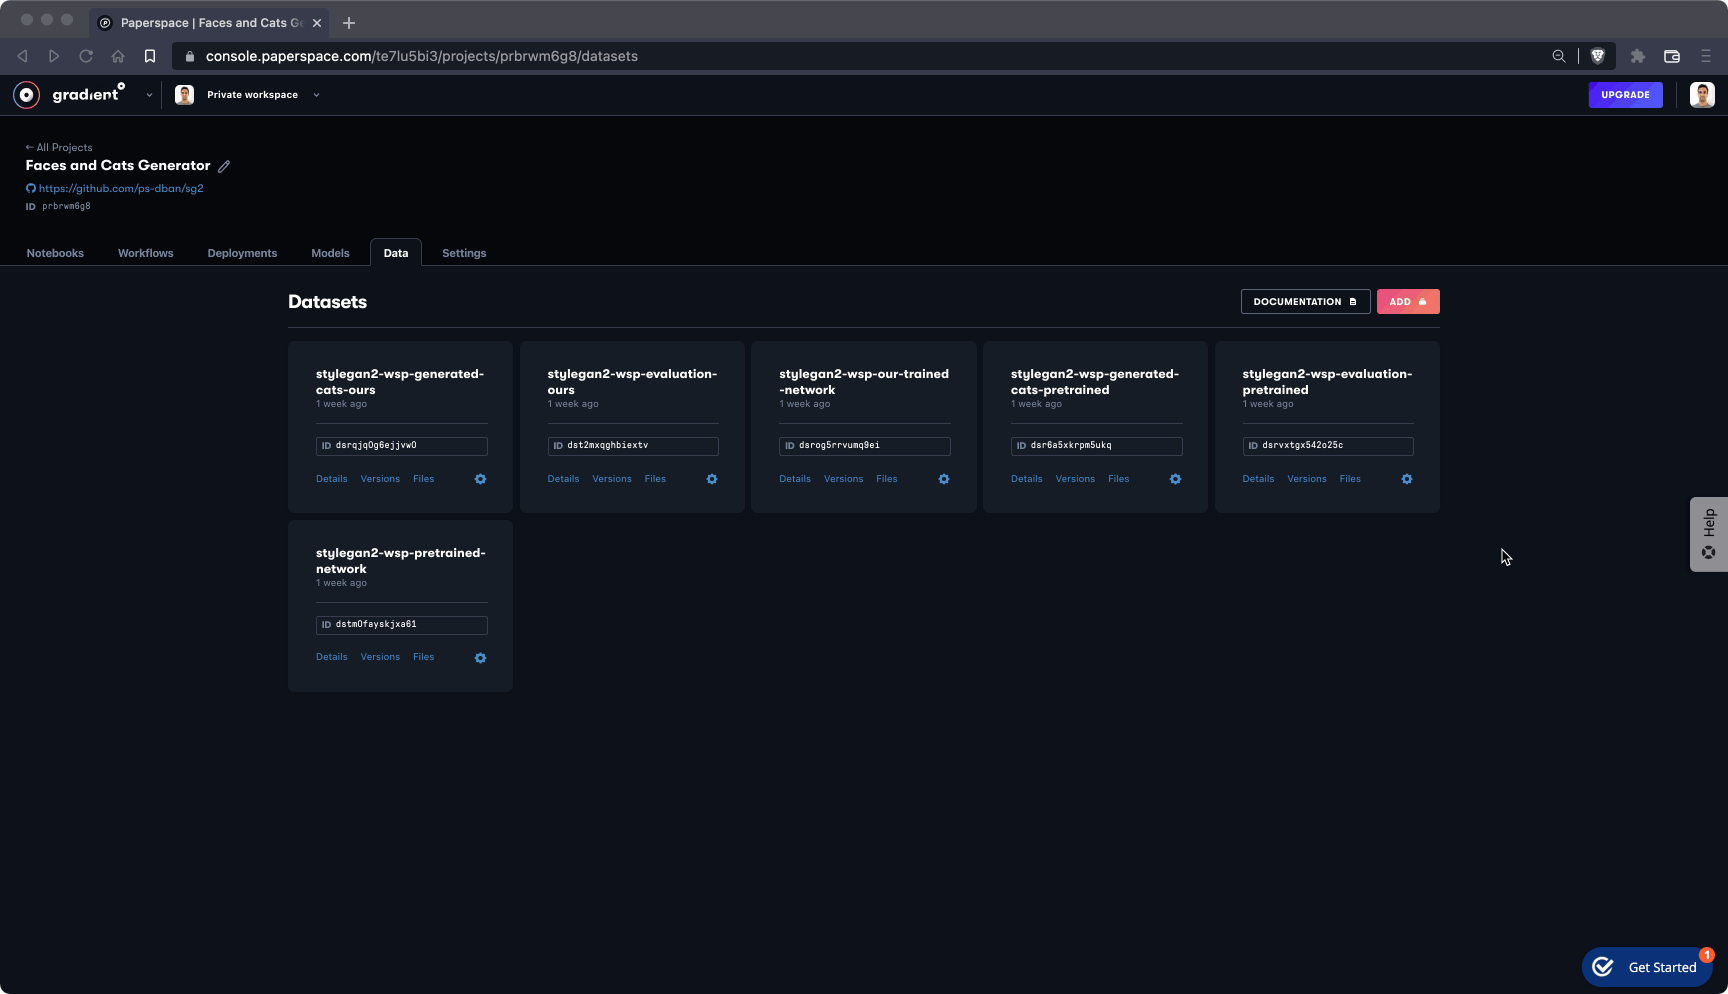
Task: Click the UPGRADE button
Action: pos(1625,95)
